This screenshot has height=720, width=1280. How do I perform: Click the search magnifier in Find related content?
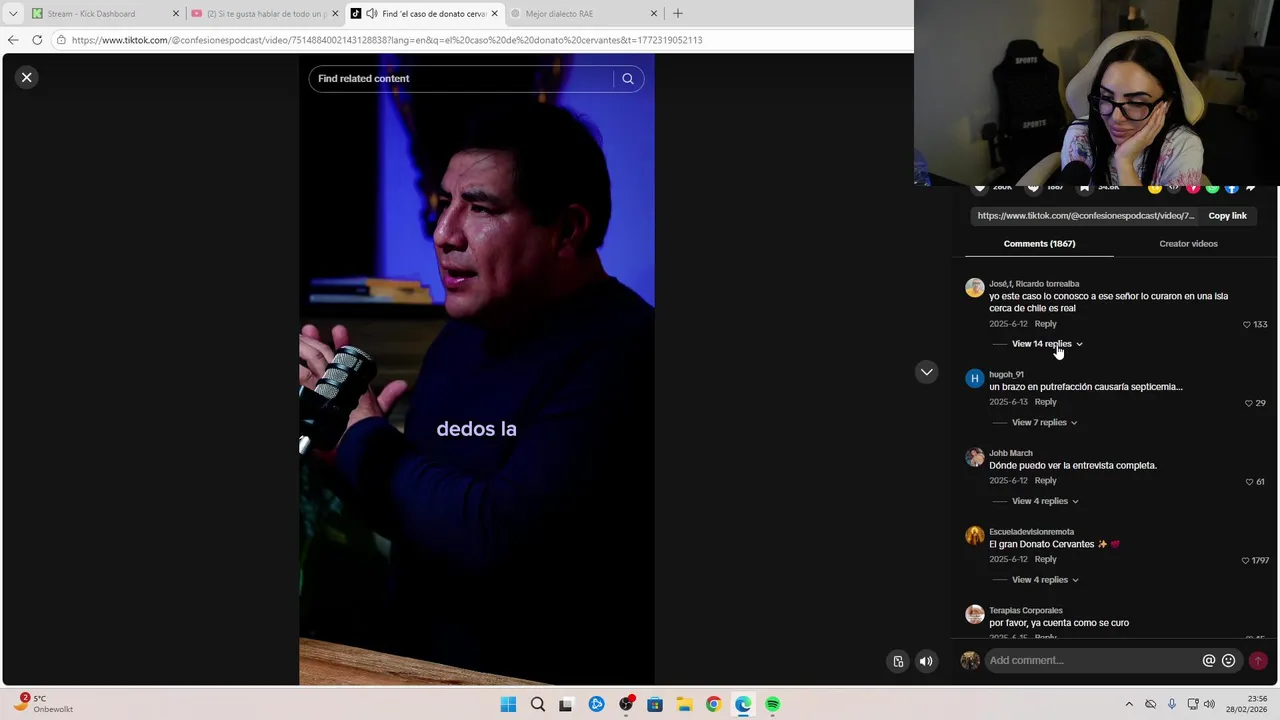click(628, 79)
